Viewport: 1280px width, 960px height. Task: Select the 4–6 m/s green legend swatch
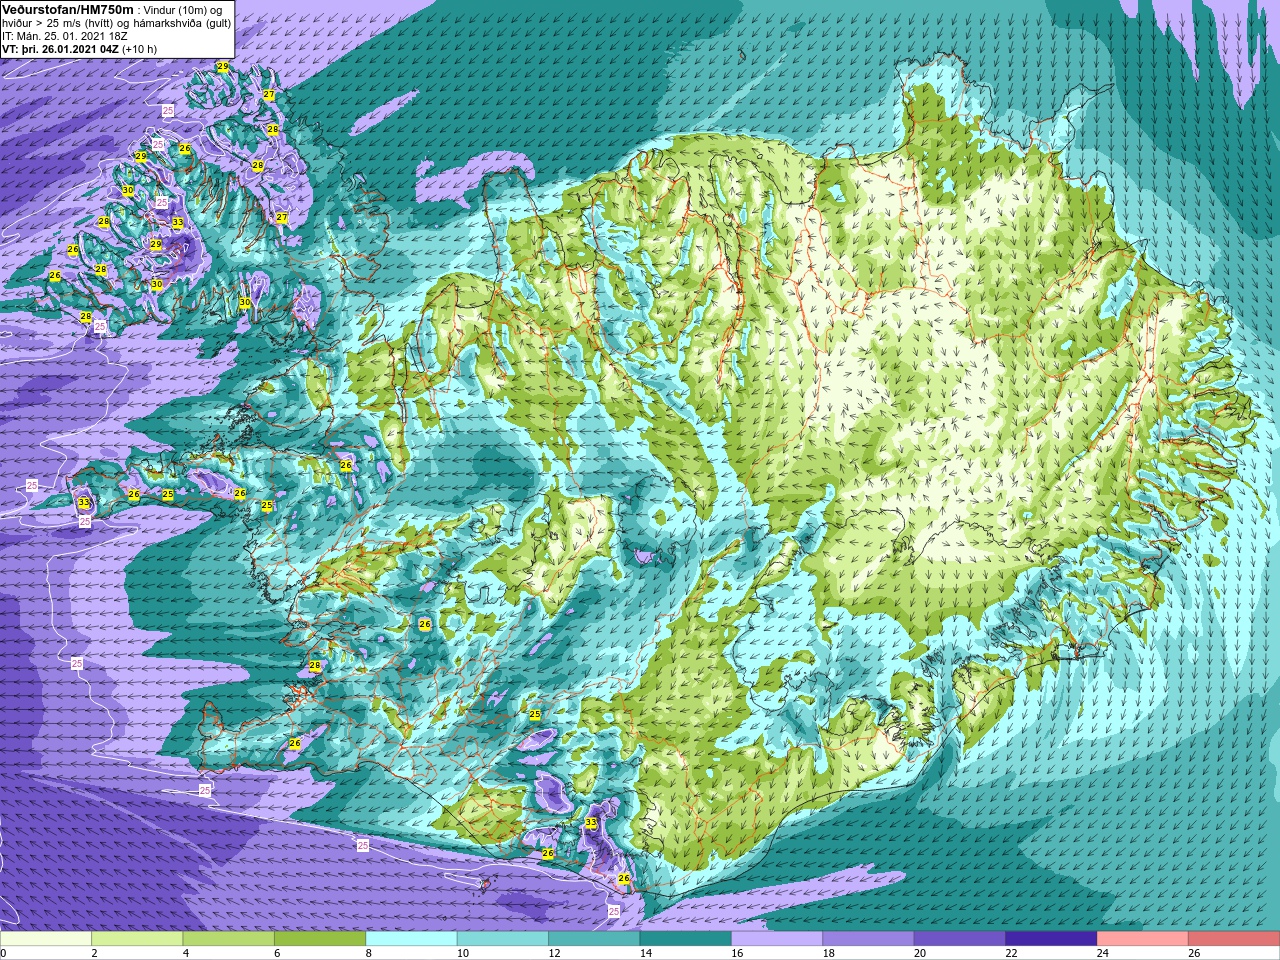pyautogui.click(x=228, y=939)
